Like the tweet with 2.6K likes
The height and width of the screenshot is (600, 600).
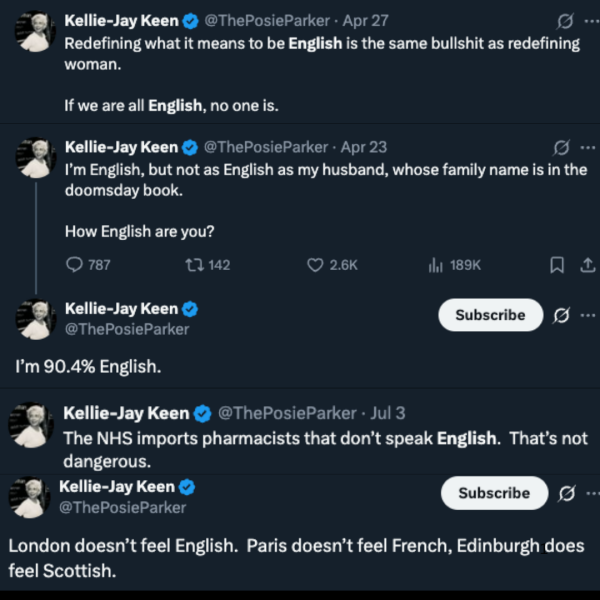point(315,265)
